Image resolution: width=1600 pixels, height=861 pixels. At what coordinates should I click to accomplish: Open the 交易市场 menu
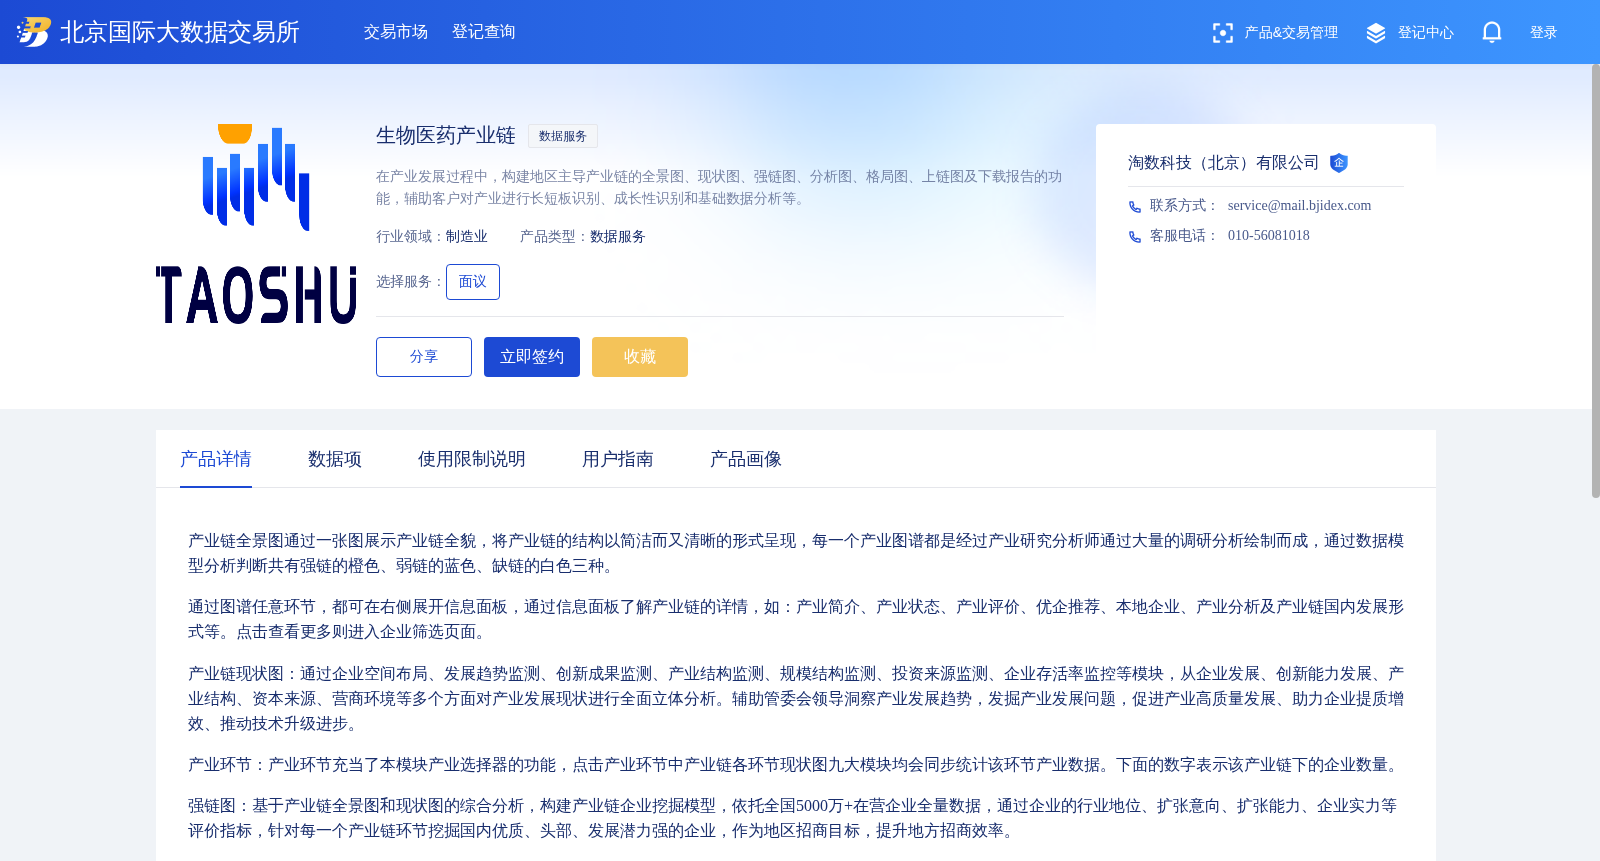[x=396, y=32]
